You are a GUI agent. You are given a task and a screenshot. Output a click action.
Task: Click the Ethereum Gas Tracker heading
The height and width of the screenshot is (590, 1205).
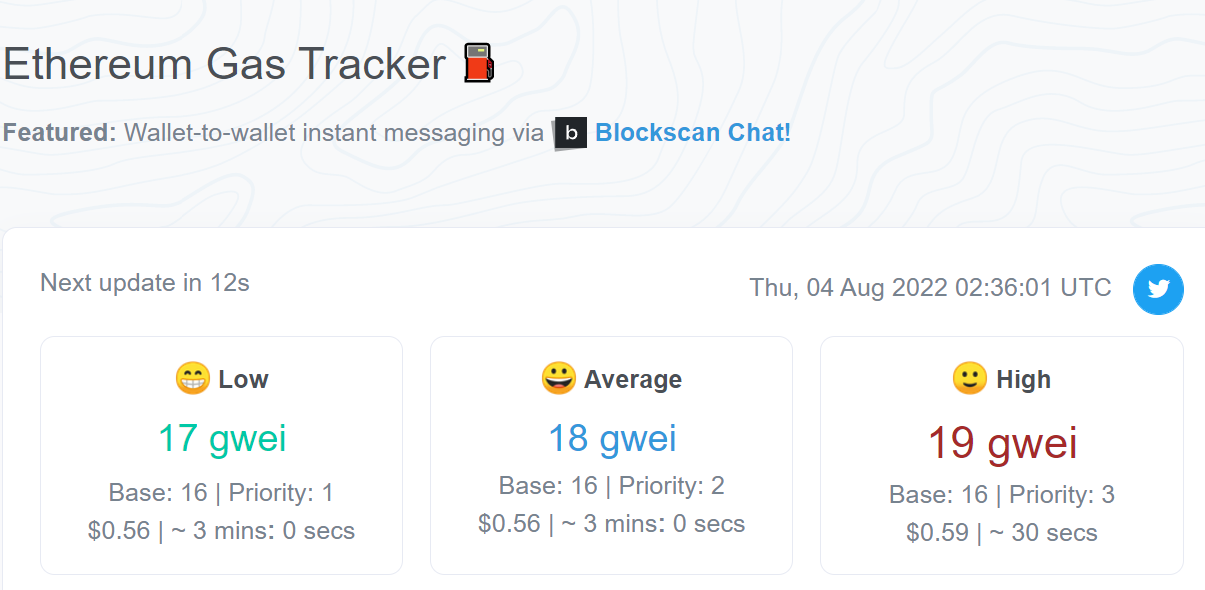pos(224,64)
